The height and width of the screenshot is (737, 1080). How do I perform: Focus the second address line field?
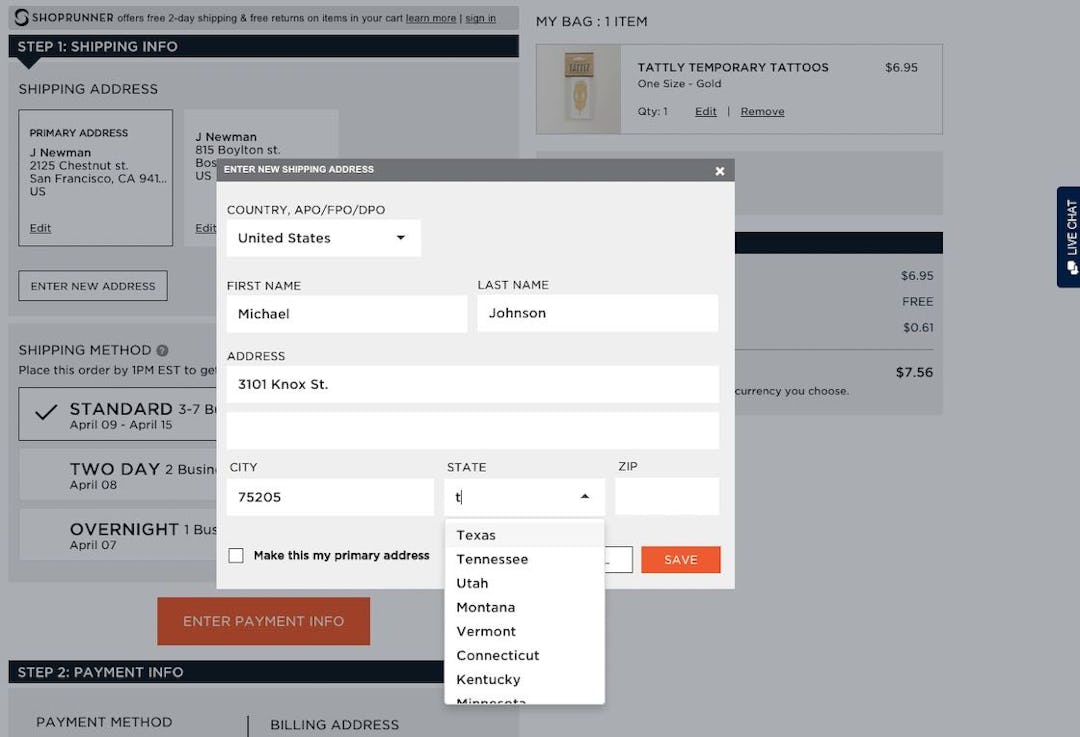click(472, 431)
